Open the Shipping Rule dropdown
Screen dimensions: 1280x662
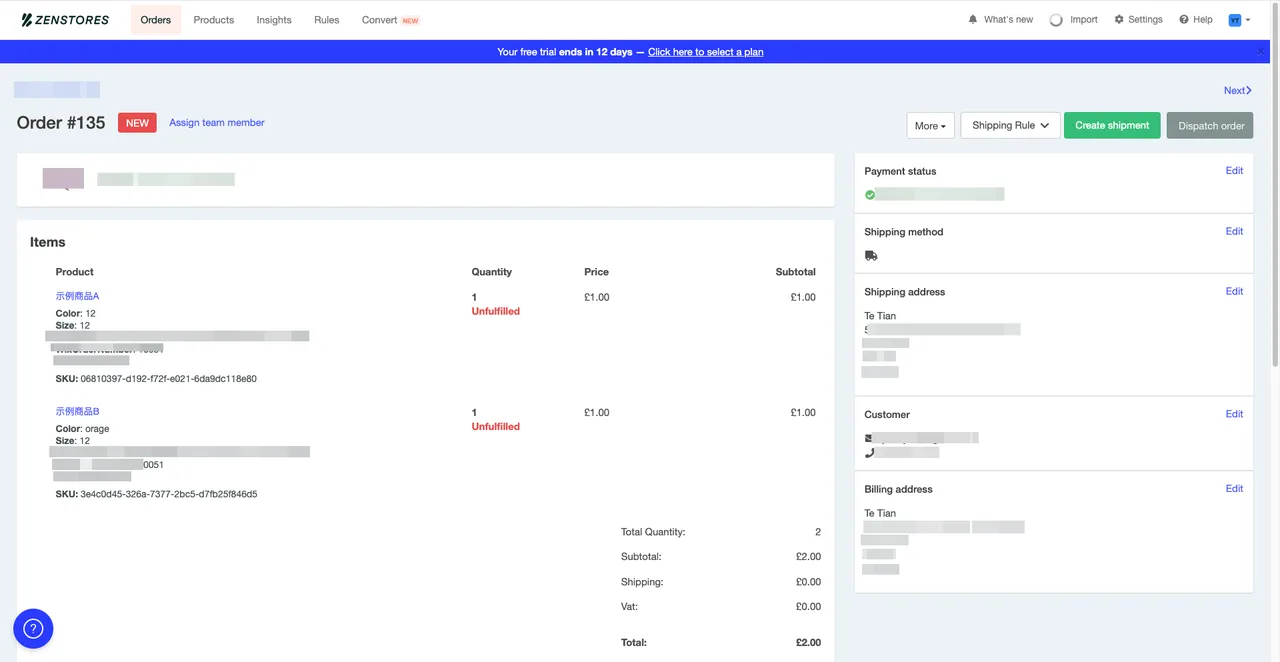point(1010,126)
